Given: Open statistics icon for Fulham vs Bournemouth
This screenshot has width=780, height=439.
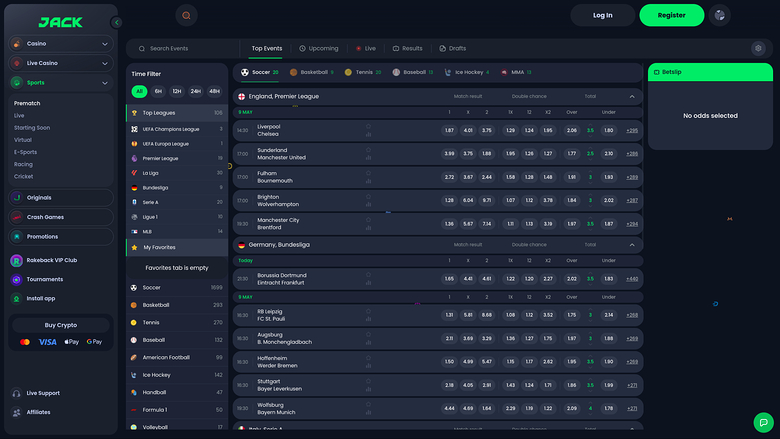Looking at the screenshot, I should pyautogui.click(x=369, y=181).
